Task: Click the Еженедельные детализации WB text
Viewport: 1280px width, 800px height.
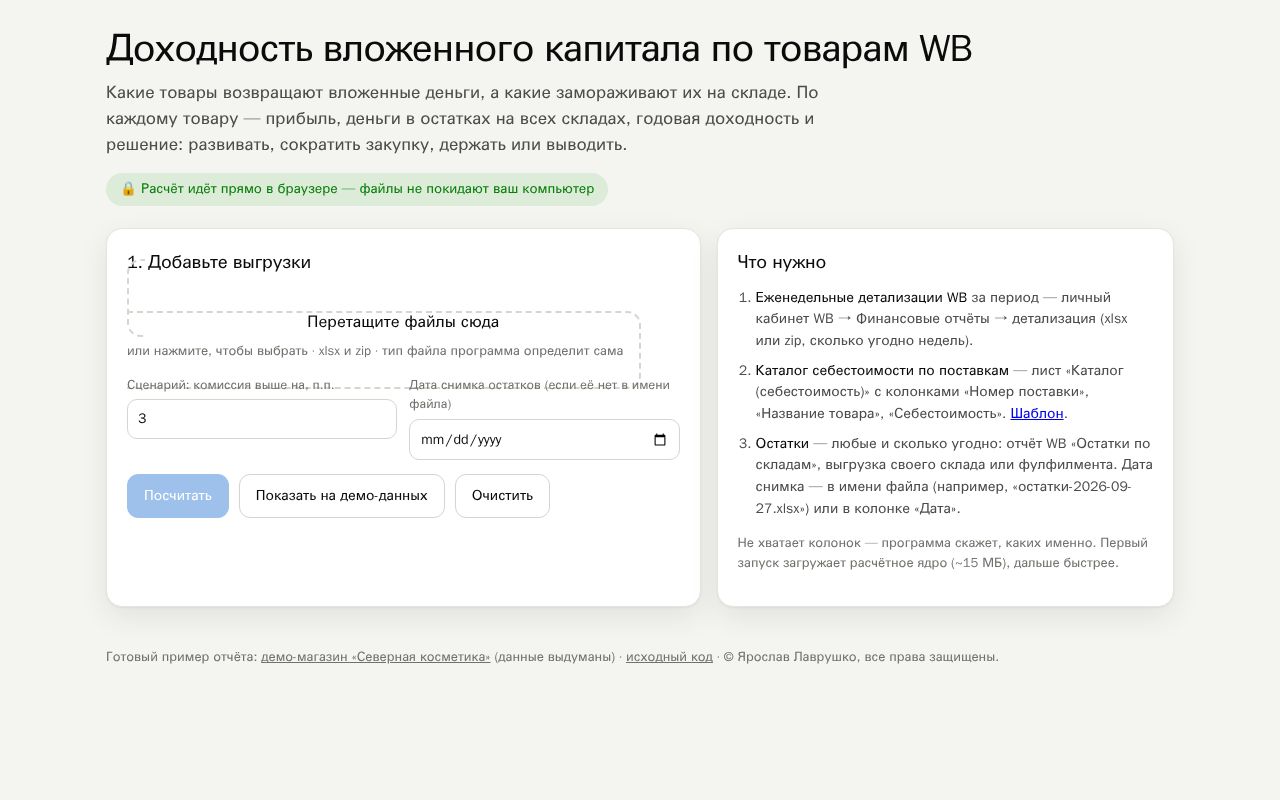Action: [861, 297]
